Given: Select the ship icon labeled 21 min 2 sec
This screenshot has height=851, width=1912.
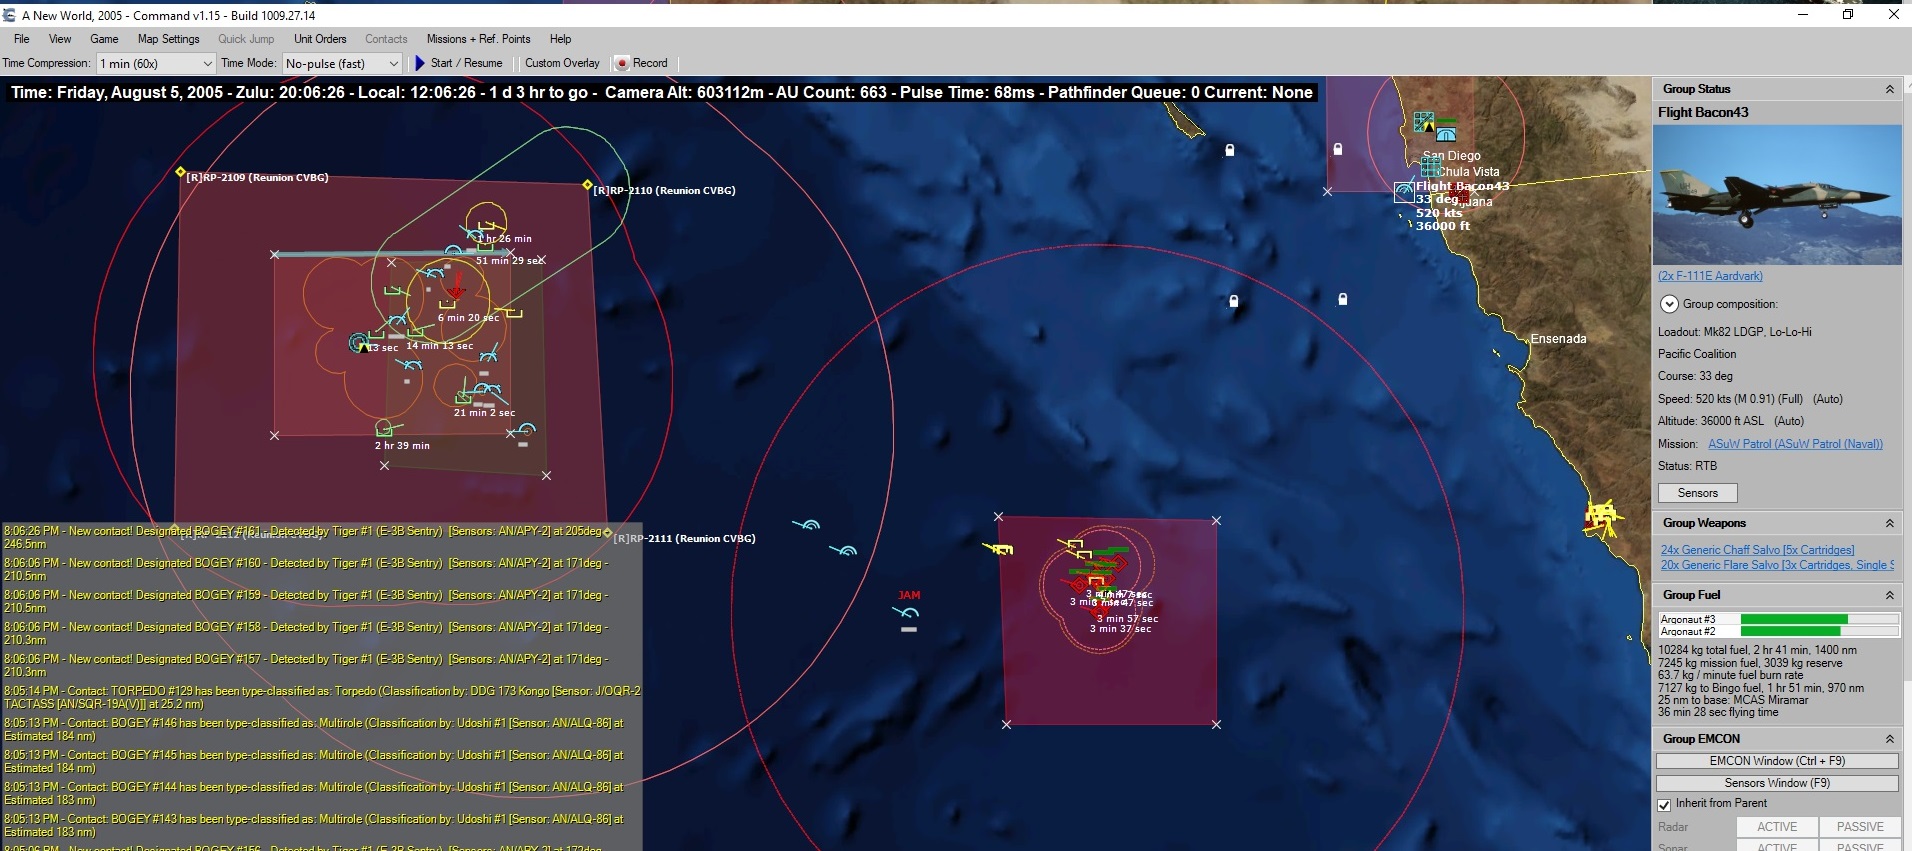Looking at the screenshot, I should (463, 397).
